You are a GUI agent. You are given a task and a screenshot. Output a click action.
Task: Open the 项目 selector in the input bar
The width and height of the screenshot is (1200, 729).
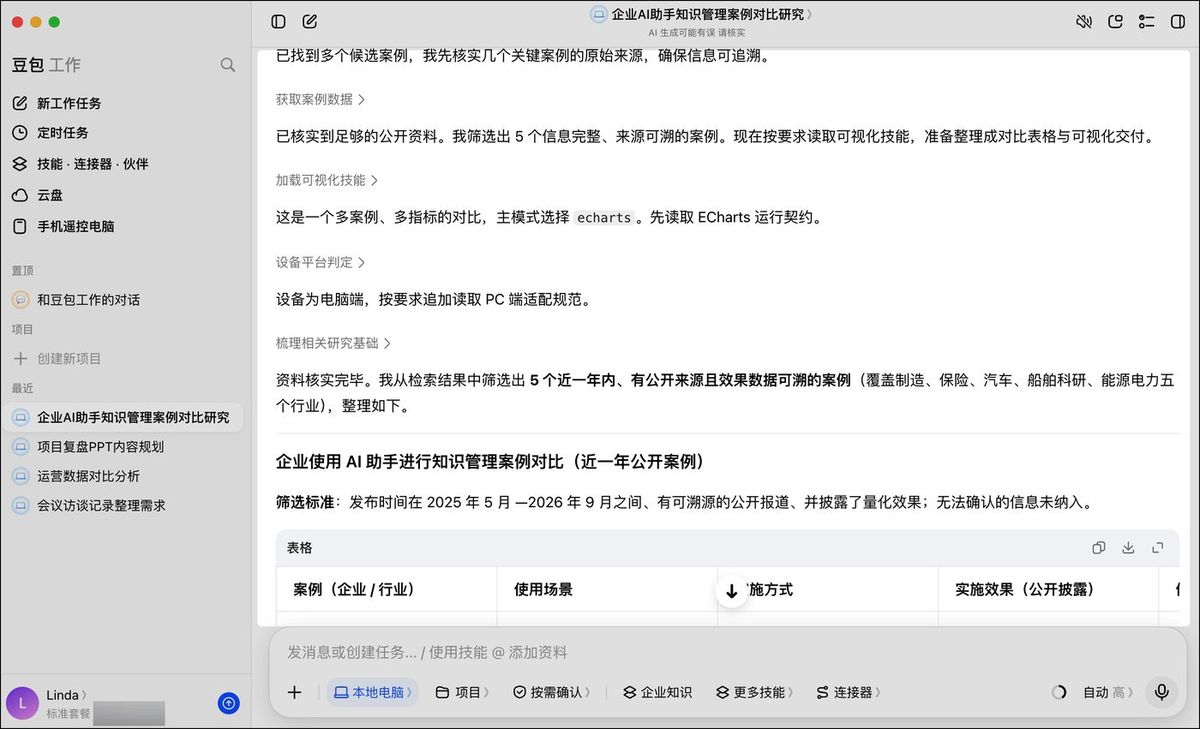(463, 692)
